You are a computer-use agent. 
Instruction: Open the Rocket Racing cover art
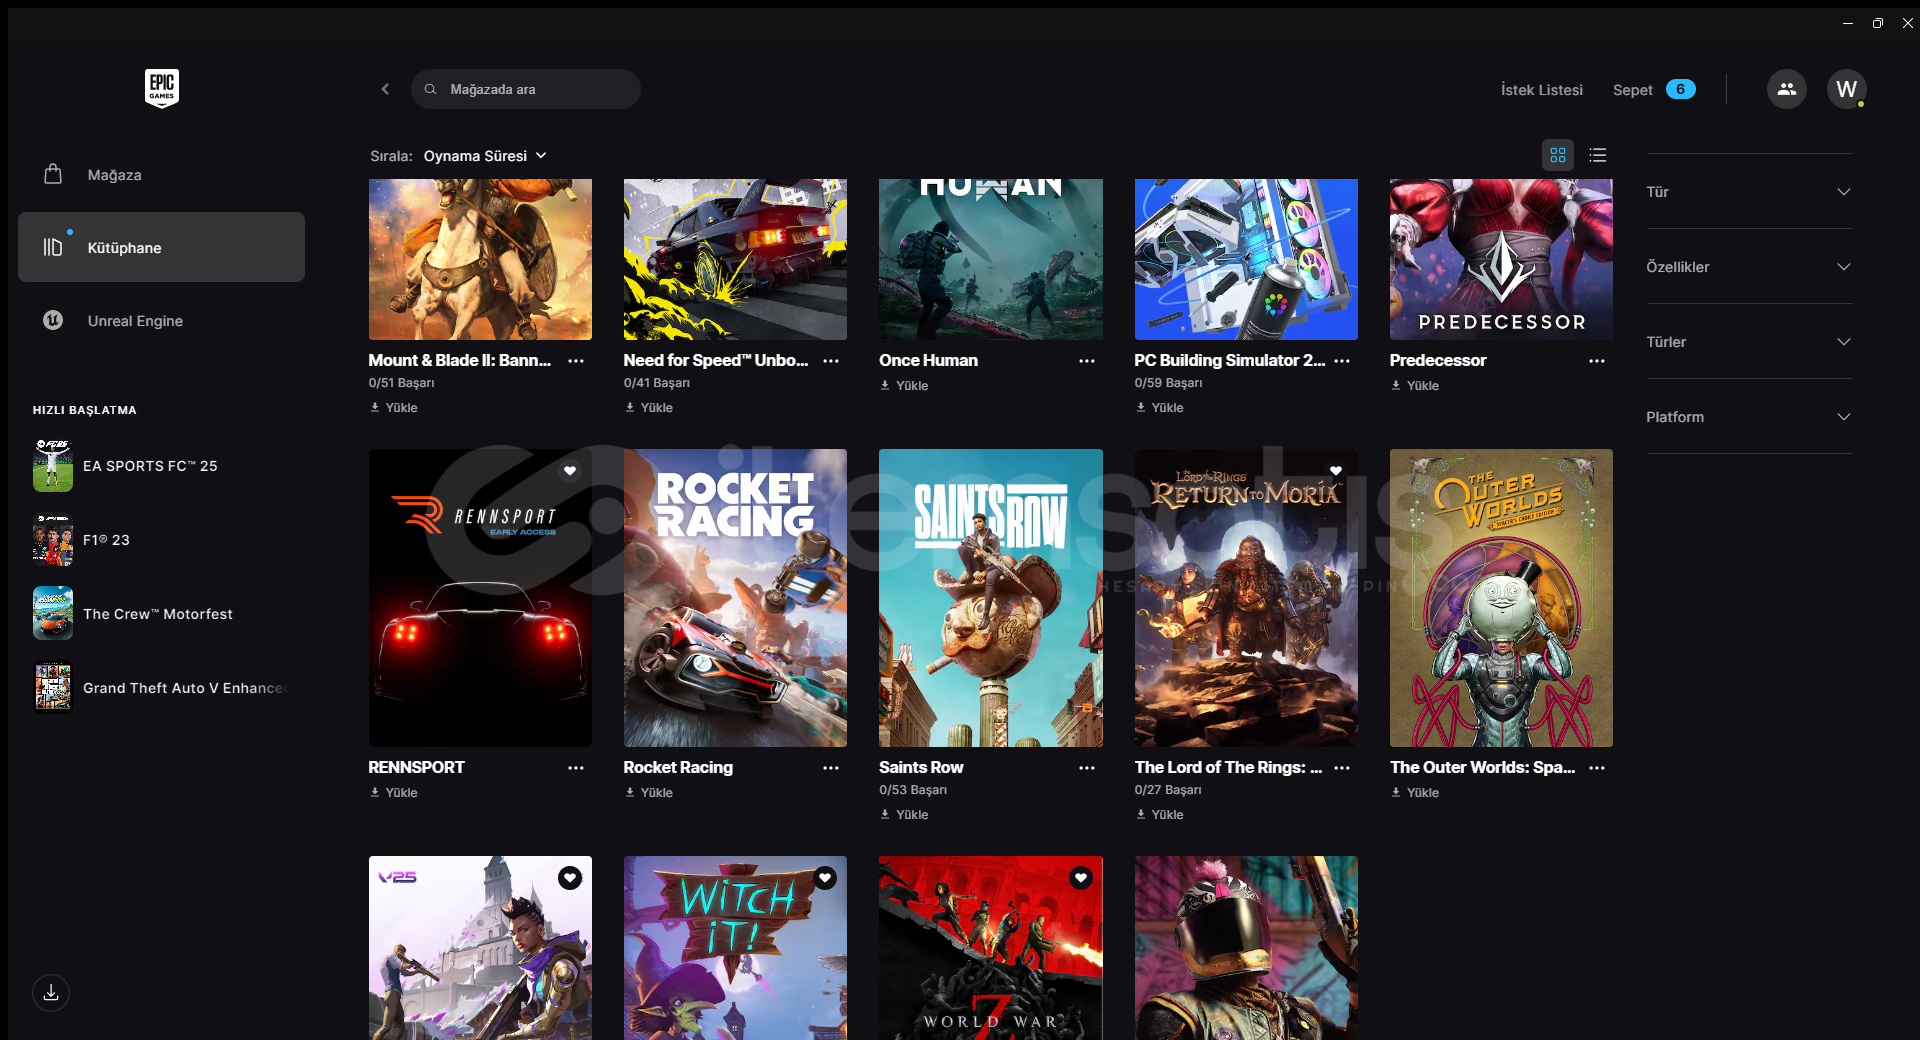pyautogui.click(x=735, y=598)
